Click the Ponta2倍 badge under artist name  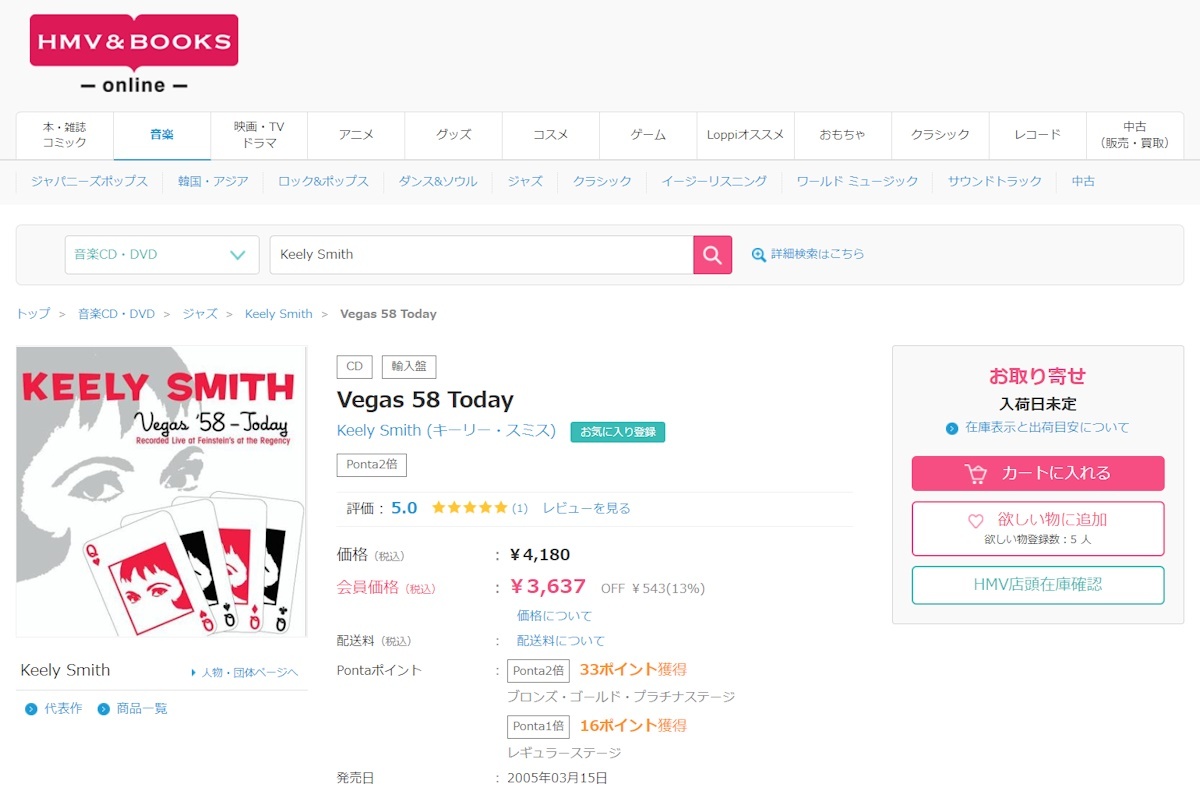point(372,465)
